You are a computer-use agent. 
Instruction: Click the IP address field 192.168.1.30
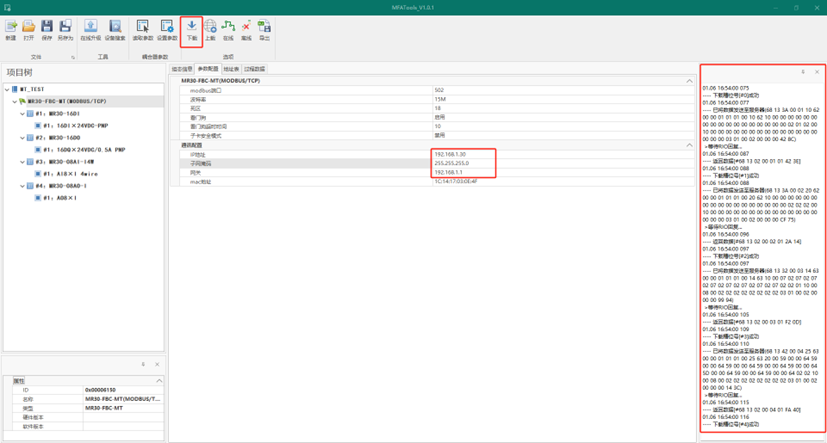(x=450, y=154)
